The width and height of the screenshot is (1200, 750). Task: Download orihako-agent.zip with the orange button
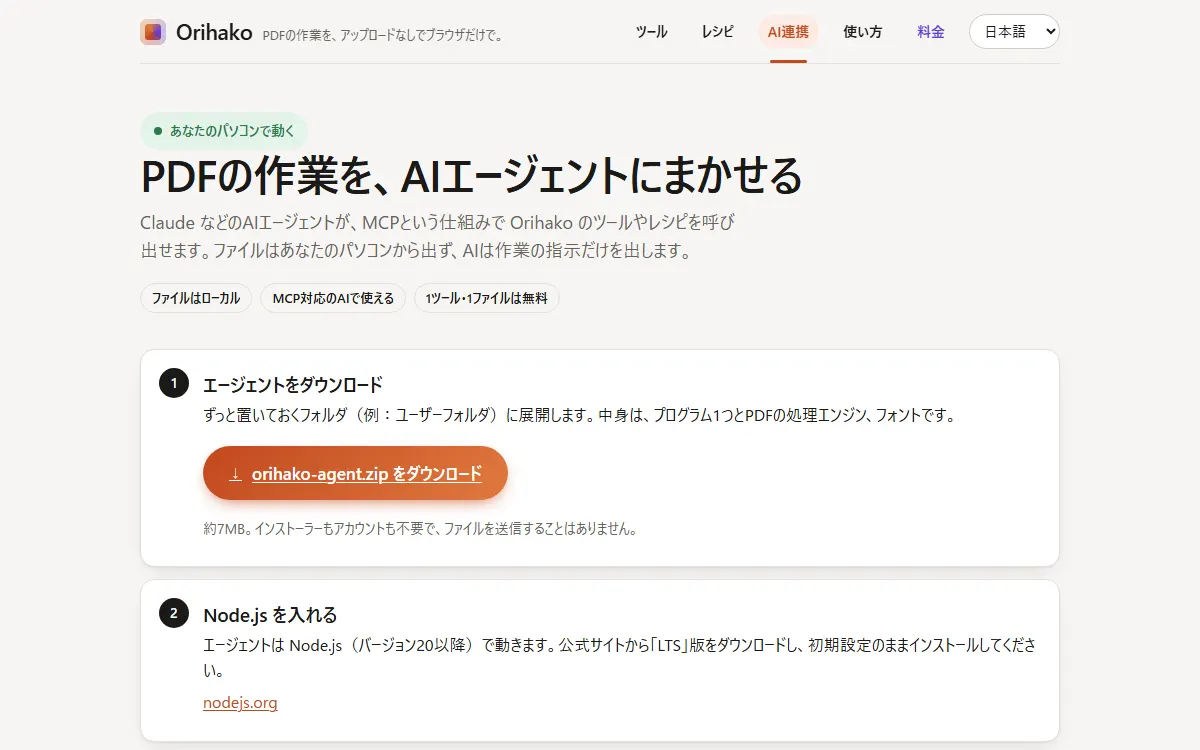(x=355, y=473)
